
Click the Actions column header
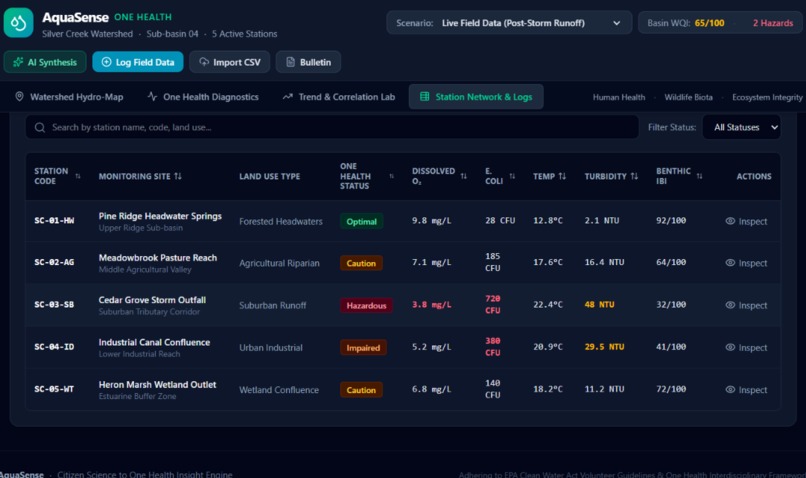coord(754,176)
